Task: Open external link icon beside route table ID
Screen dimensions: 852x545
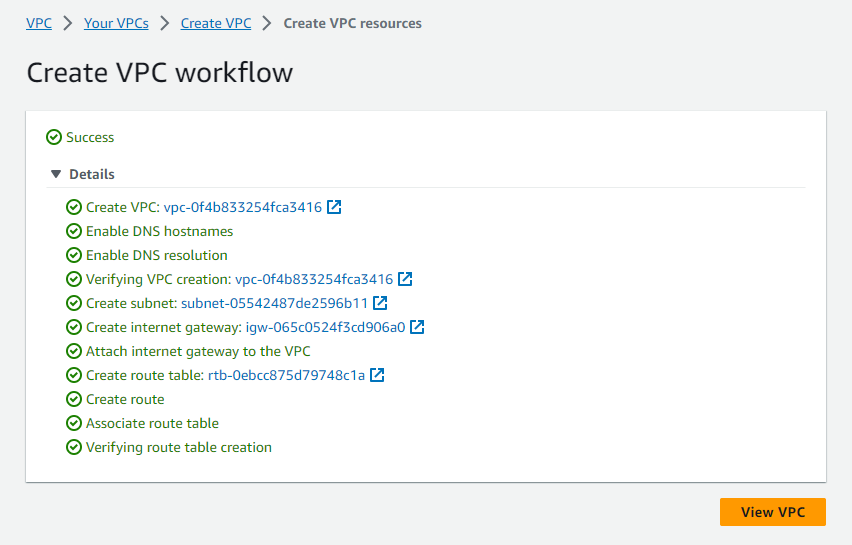Action: point(377,375)
